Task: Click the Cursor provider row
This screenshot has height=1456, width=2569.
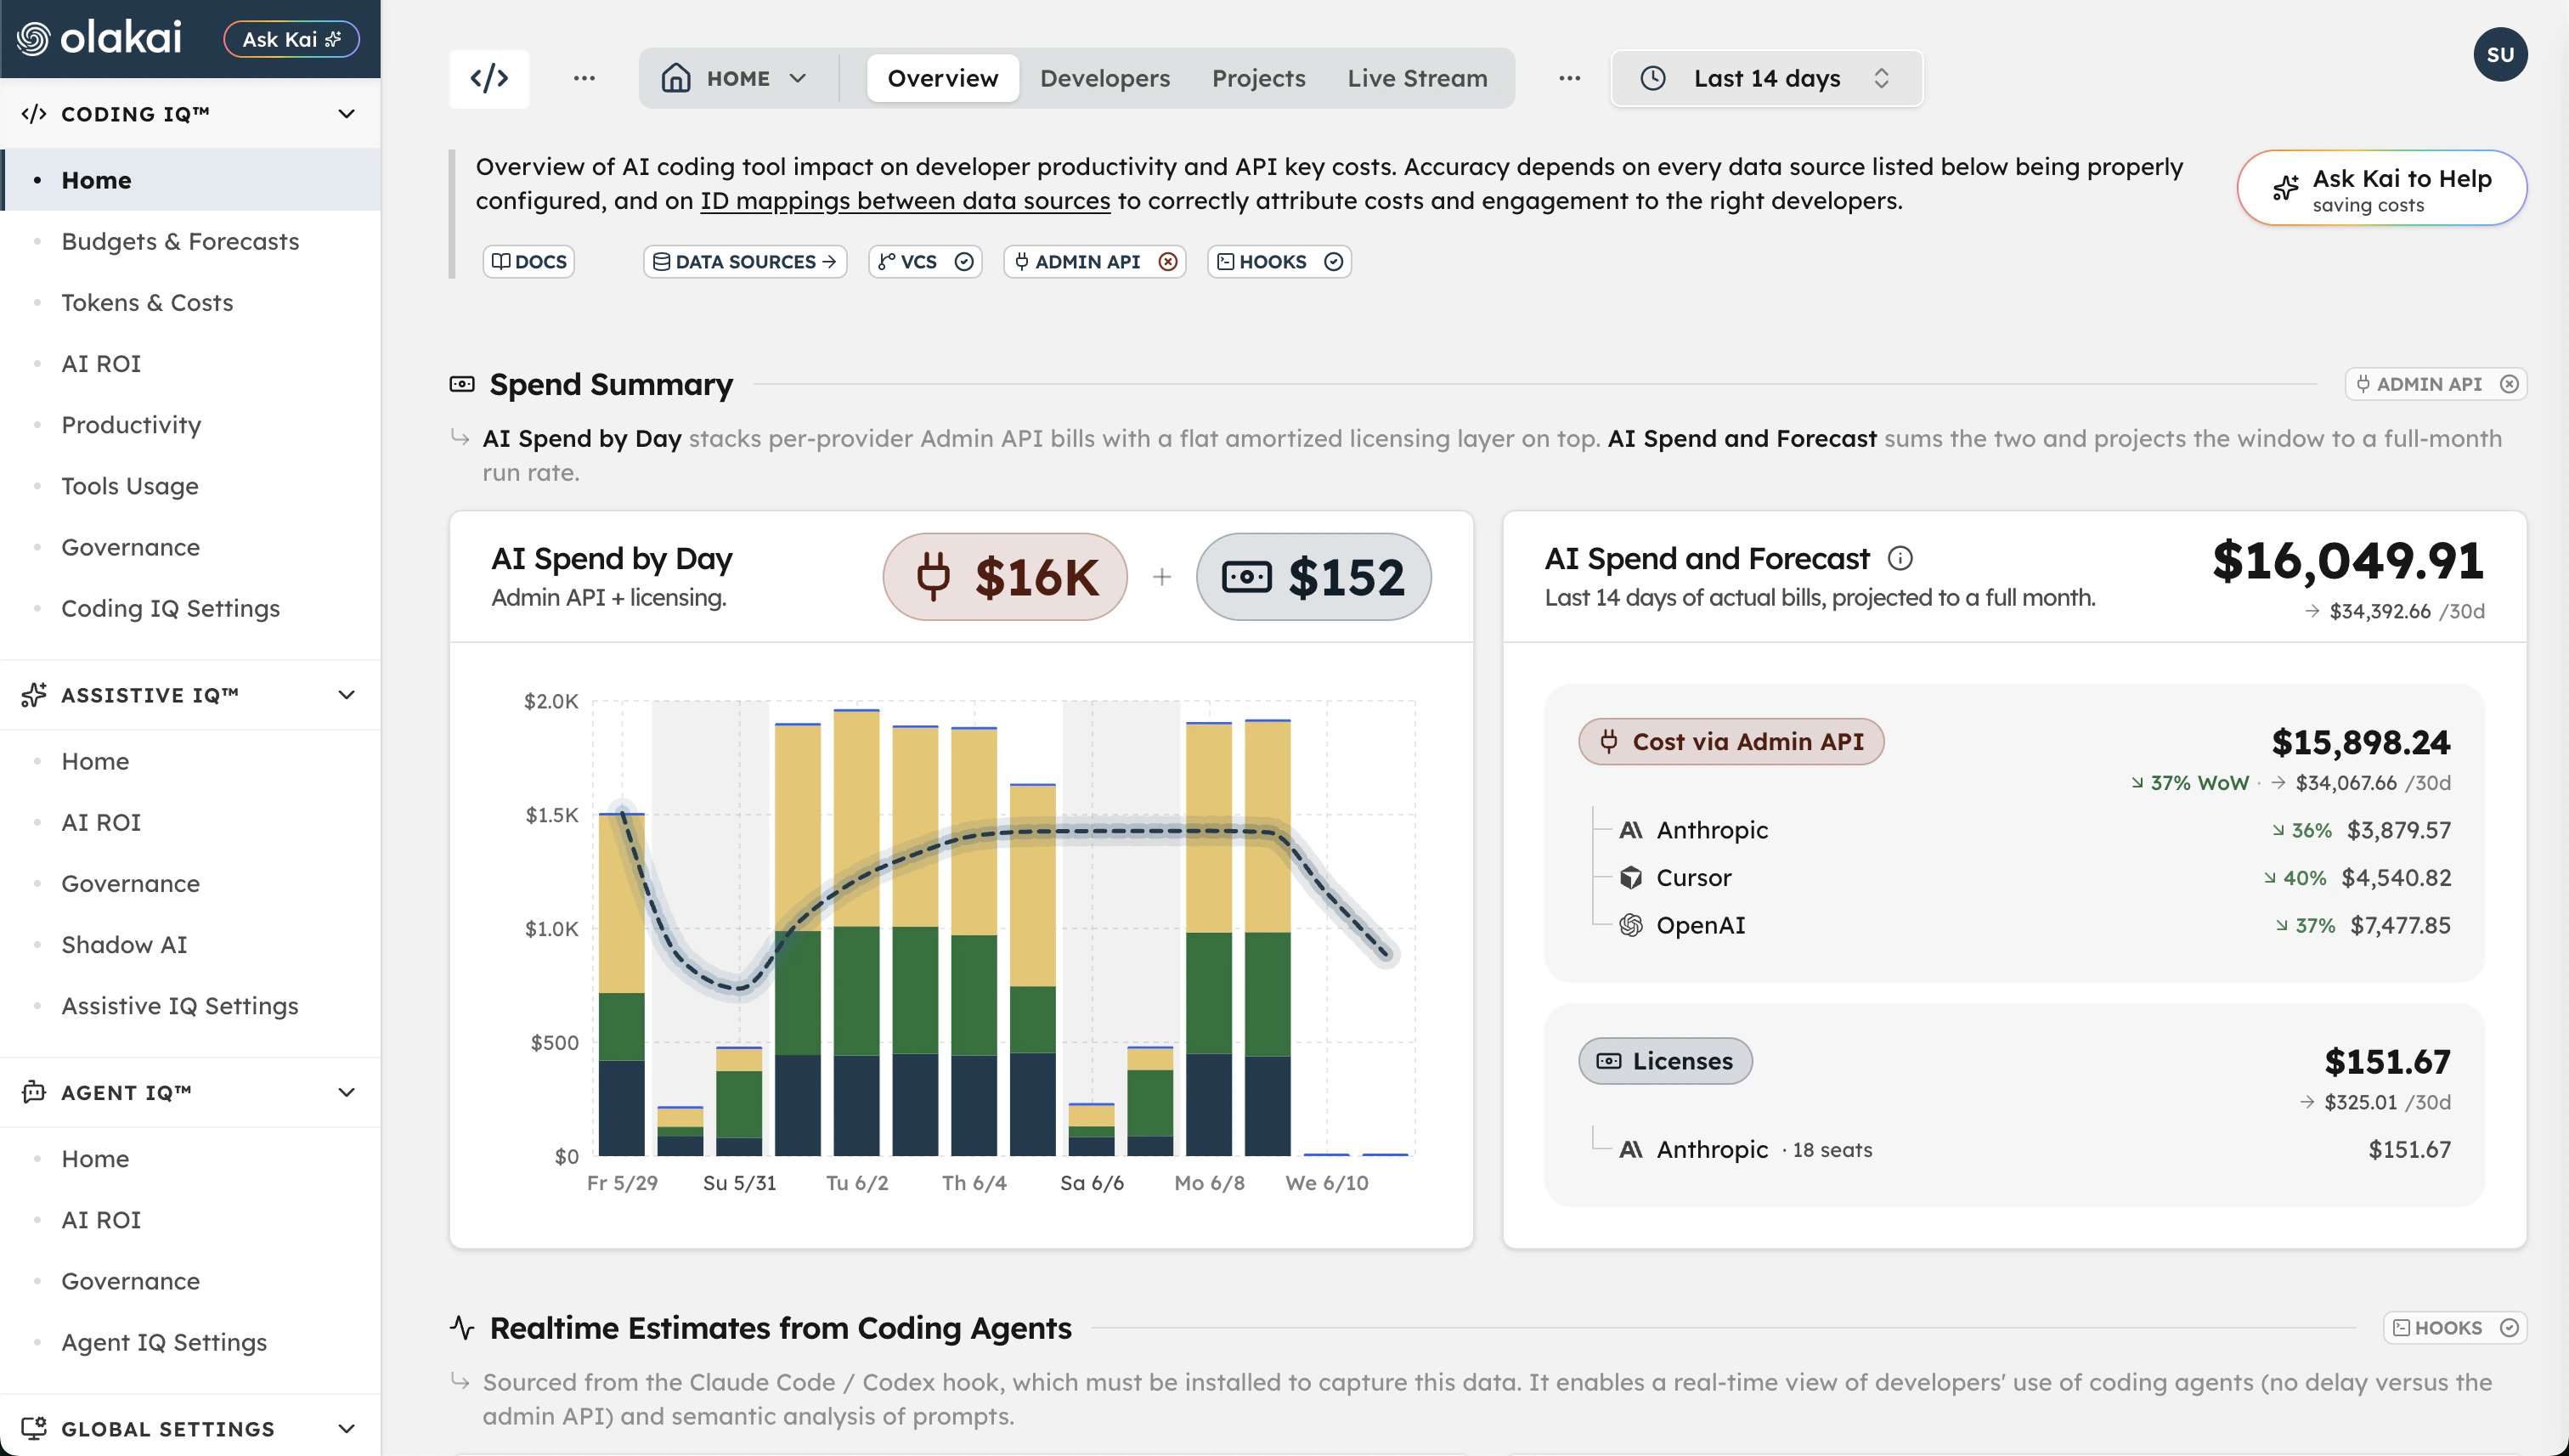Action: 2034,878
